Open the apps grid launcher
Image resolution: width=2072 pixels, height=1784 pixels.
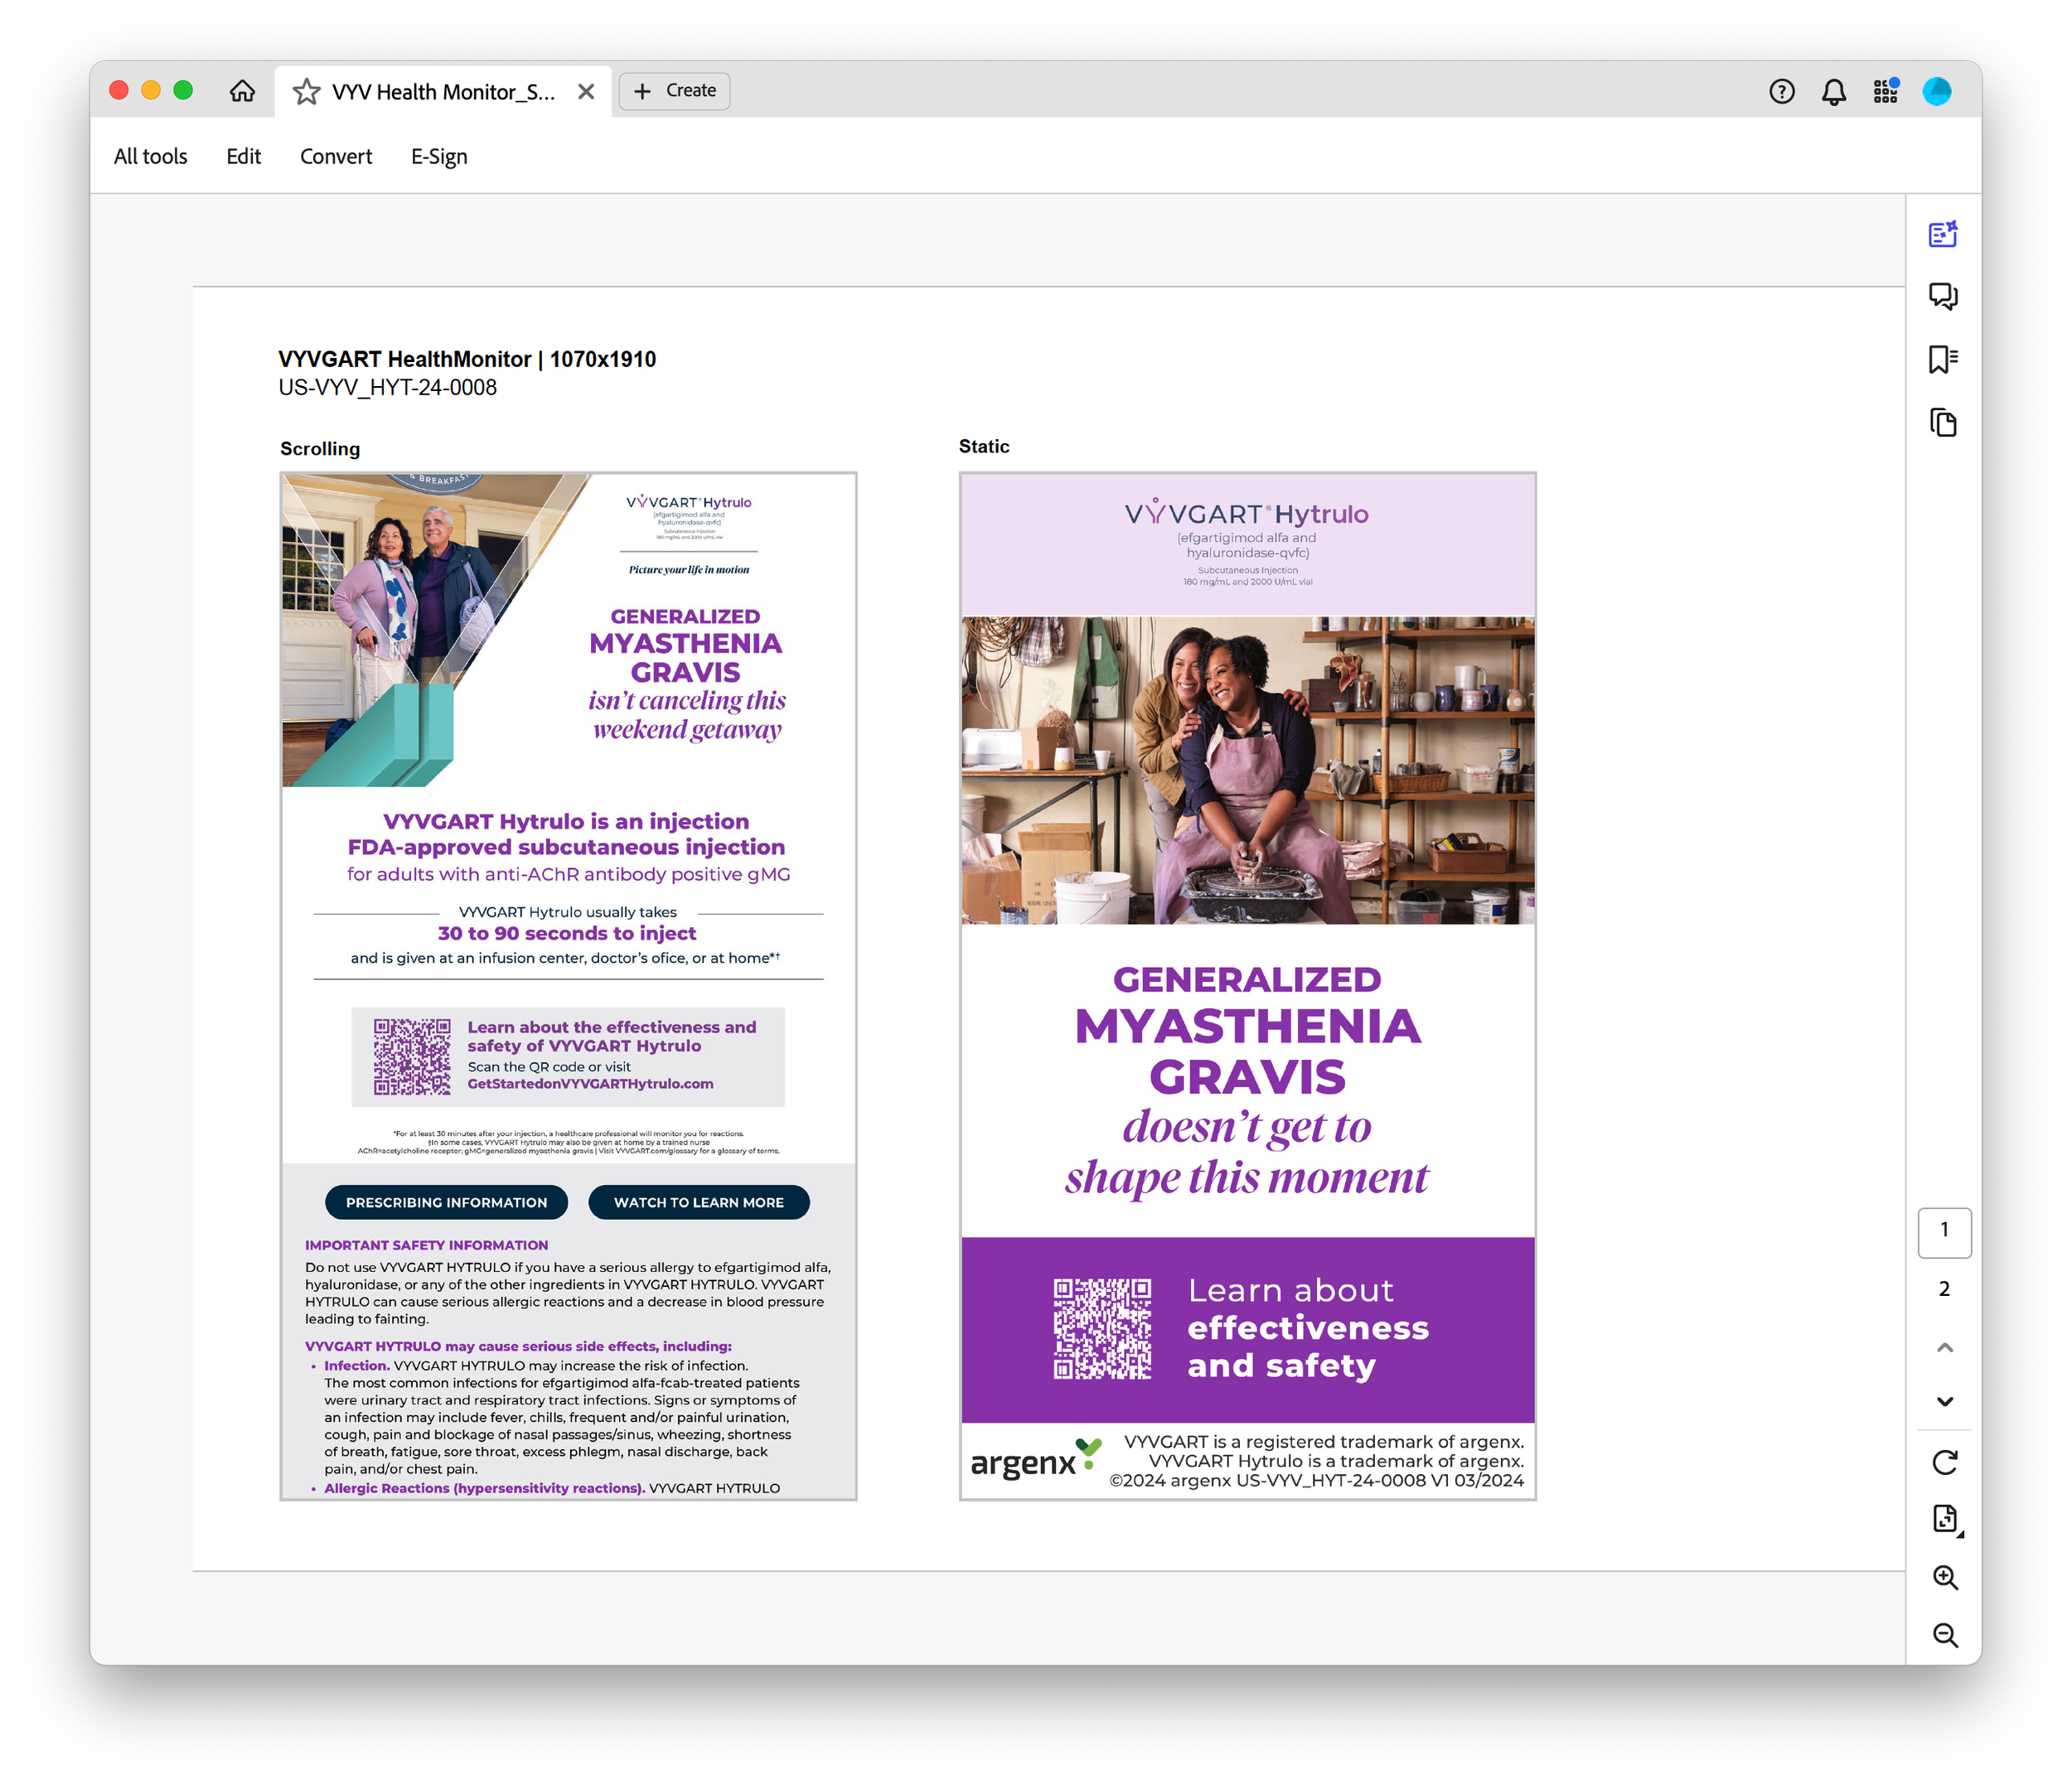pyautogui.click(x=1885, y=92)
